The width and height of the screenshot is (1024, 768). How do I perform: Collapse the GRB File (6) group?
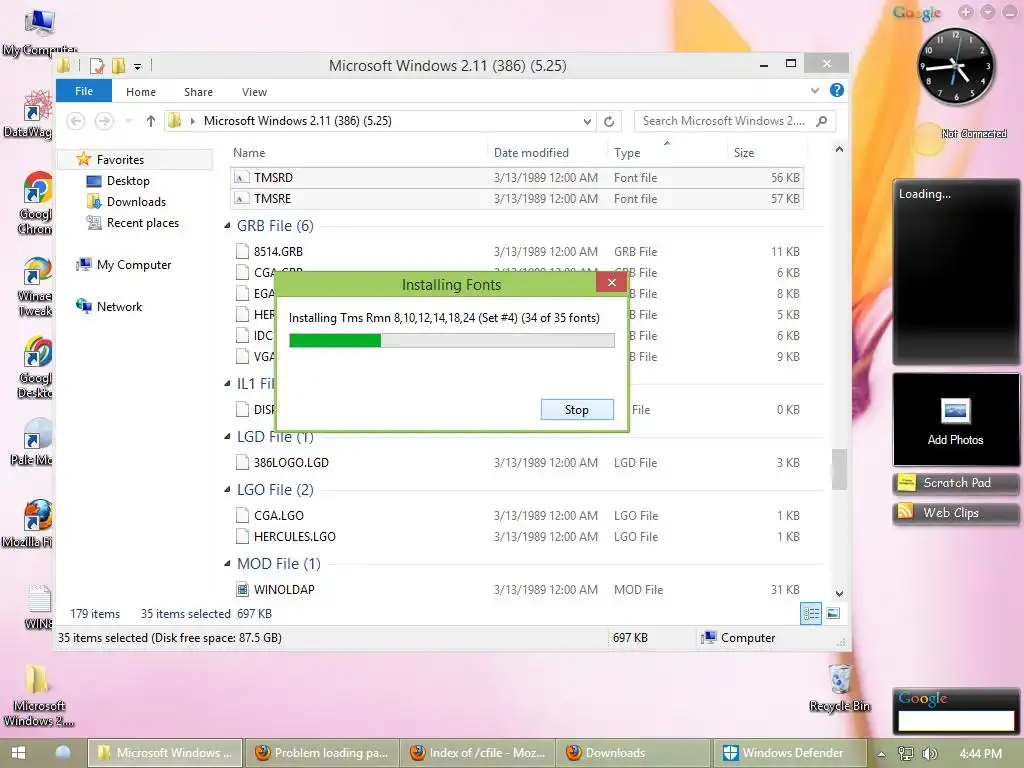(x=227, y=226)
